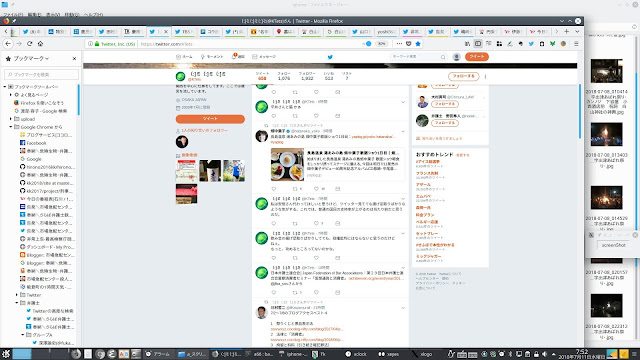The width and height of the screenshot is (640, 360).
Task: Open the Google bookmark
Action: (31, 159)
